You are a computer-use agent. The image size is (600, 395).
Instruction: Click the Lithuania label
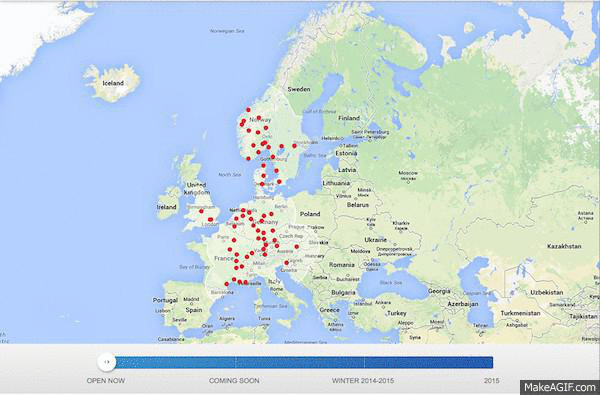point(336,183)
